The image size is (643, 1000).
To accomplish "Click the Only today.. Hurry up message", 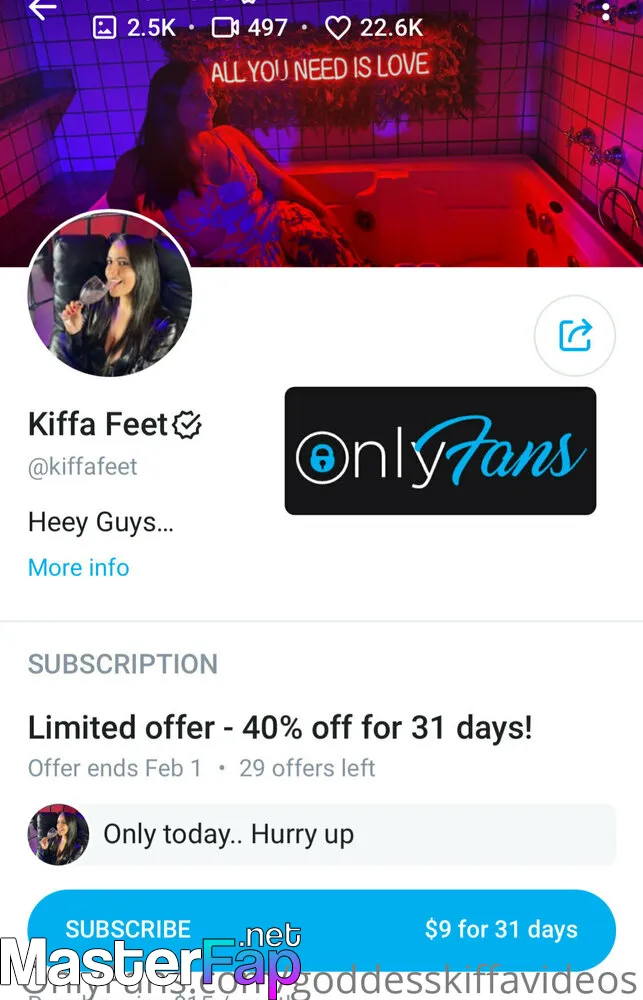I will point(228,834).
